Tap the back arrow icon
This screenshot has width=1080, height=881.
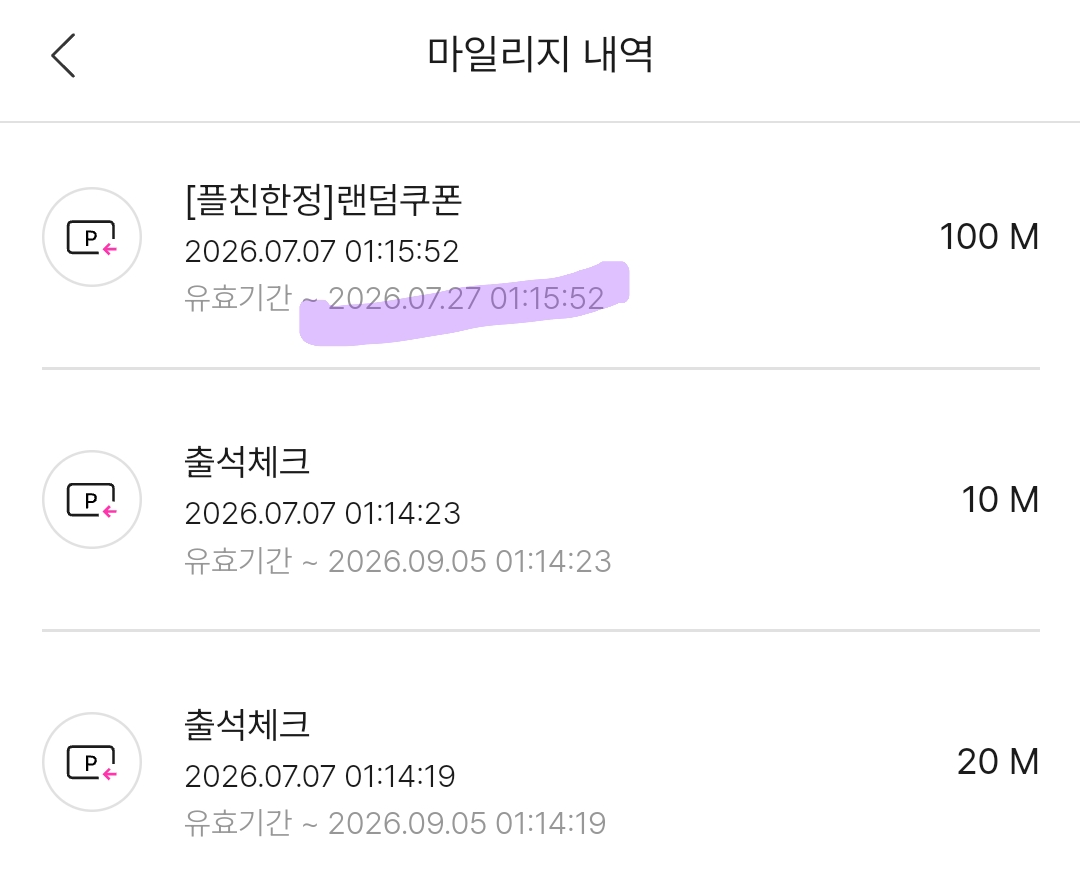[x=63, y=55]
